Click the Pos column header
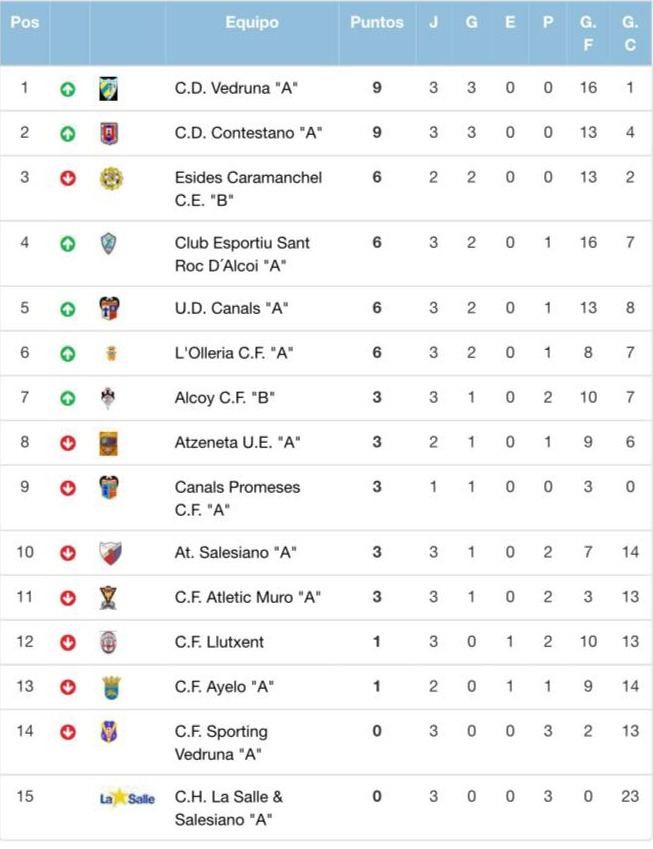This screenshot has width=653, height=849. pos(24,22)
